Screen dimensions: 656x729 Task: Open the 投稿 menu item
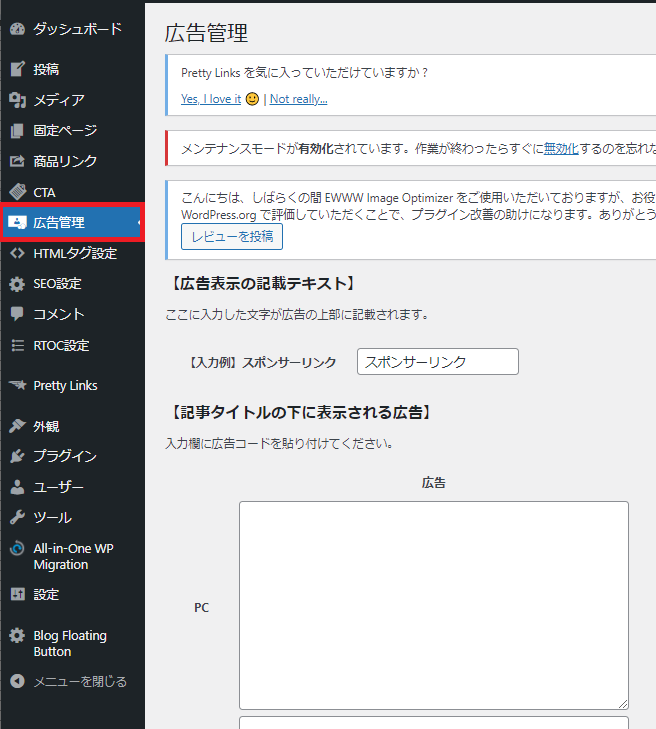(x=73, y=69)
